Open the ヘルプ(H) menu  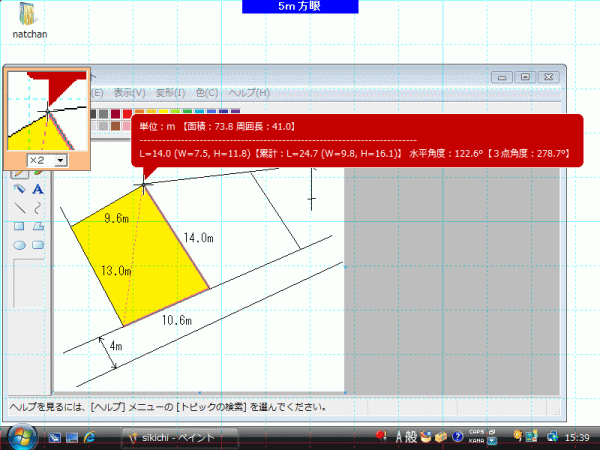(x=249, y=93)
